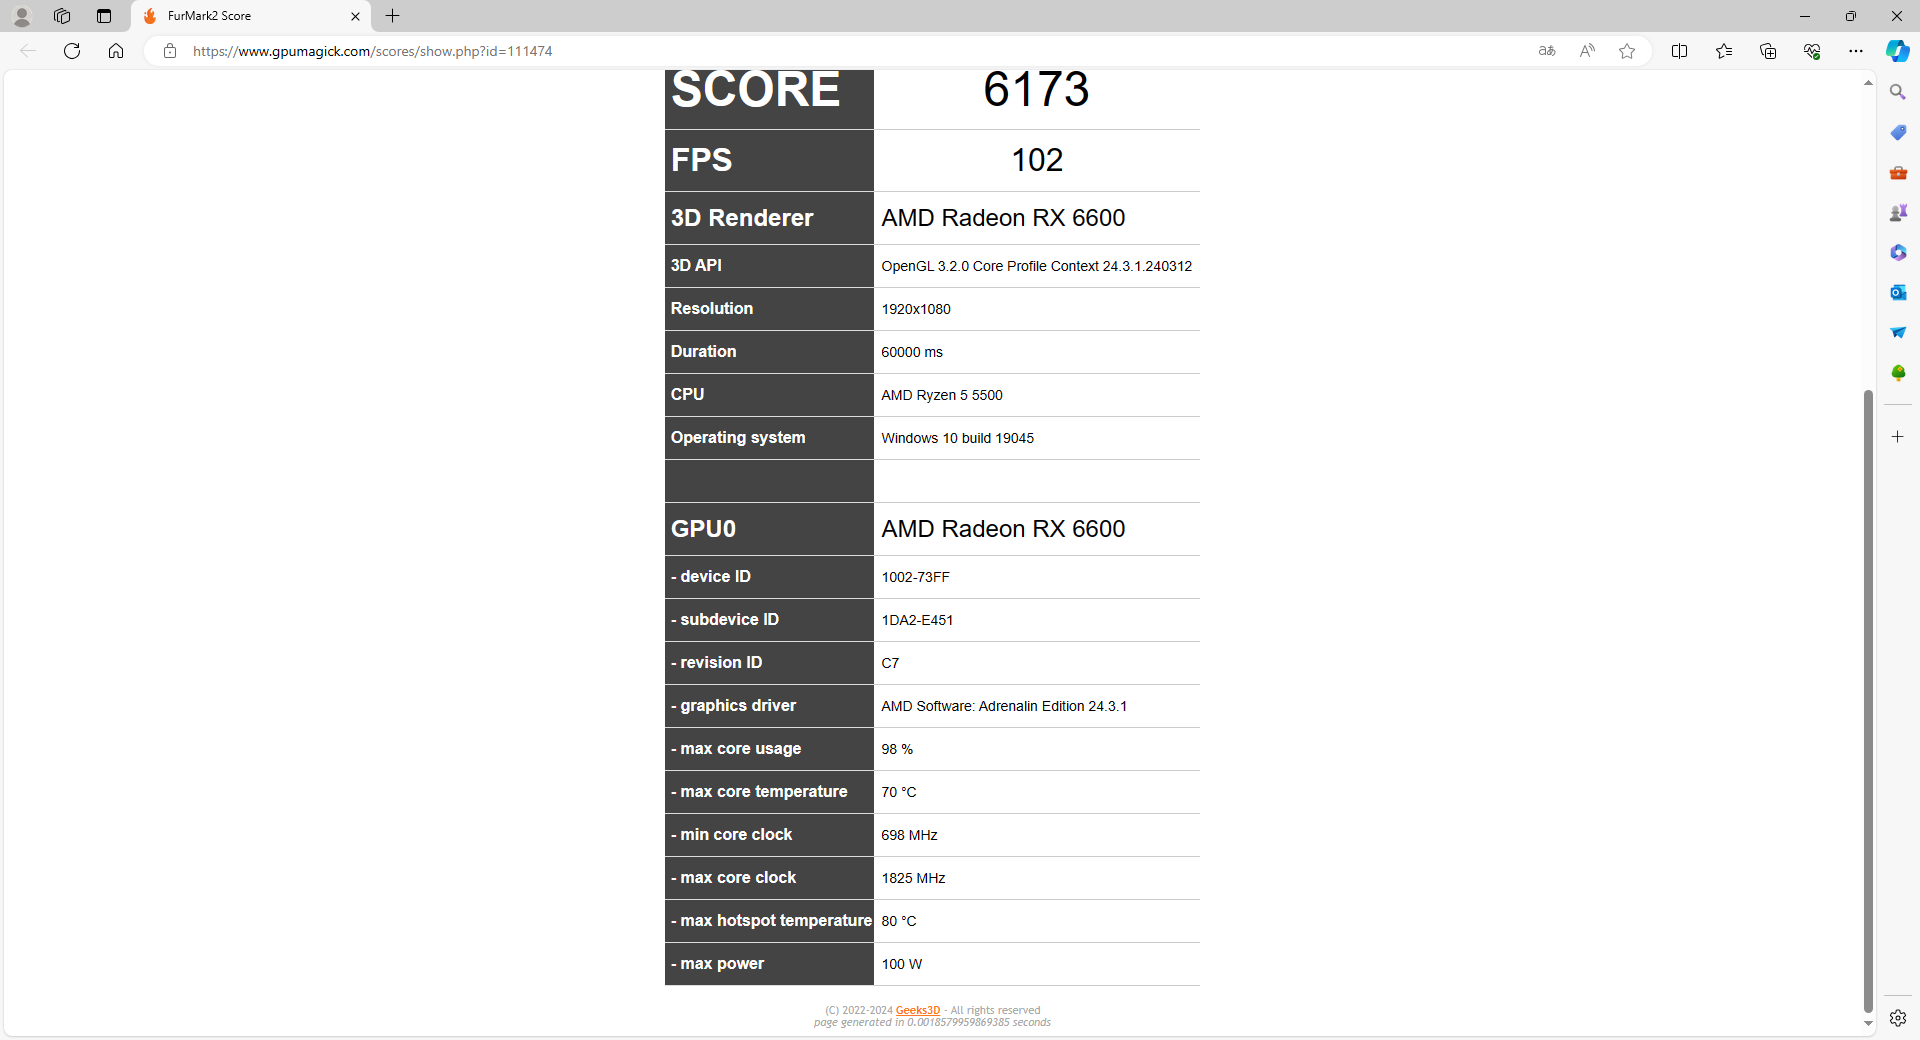Click the OpenGL 3.2.0 Core Profile text
The width and height of the screenshot is (1920, 1040).
pos(1036,266)
